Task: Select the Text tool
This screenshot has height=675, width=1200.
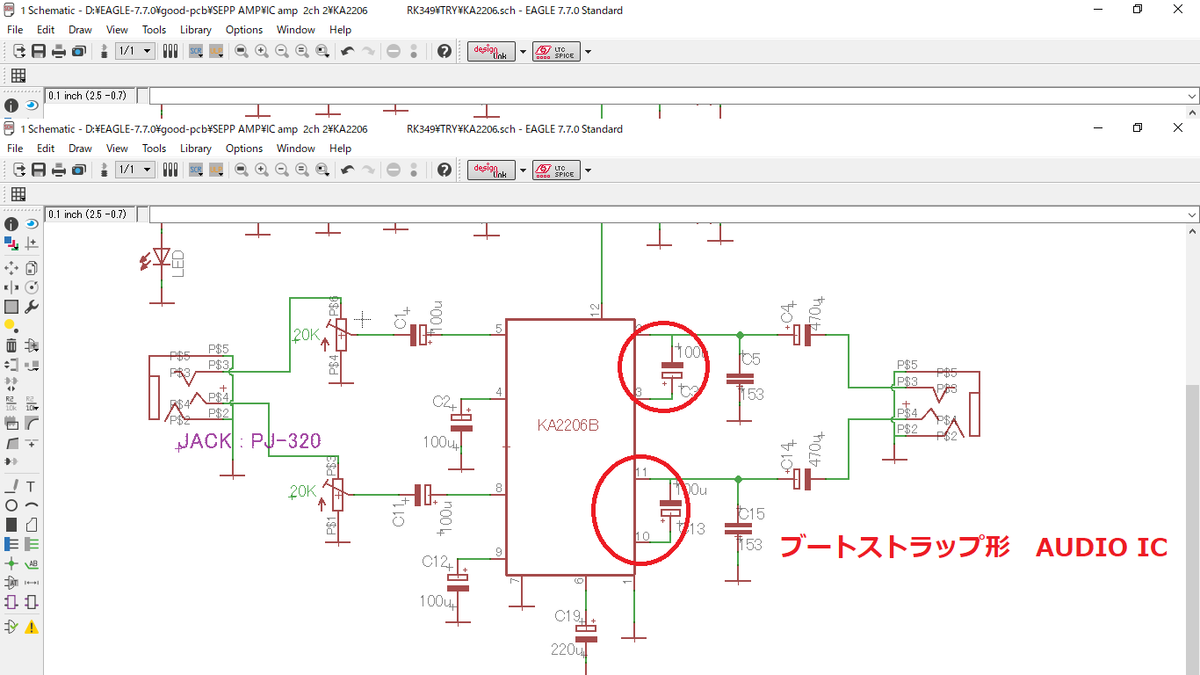Action: pos(31,486)
